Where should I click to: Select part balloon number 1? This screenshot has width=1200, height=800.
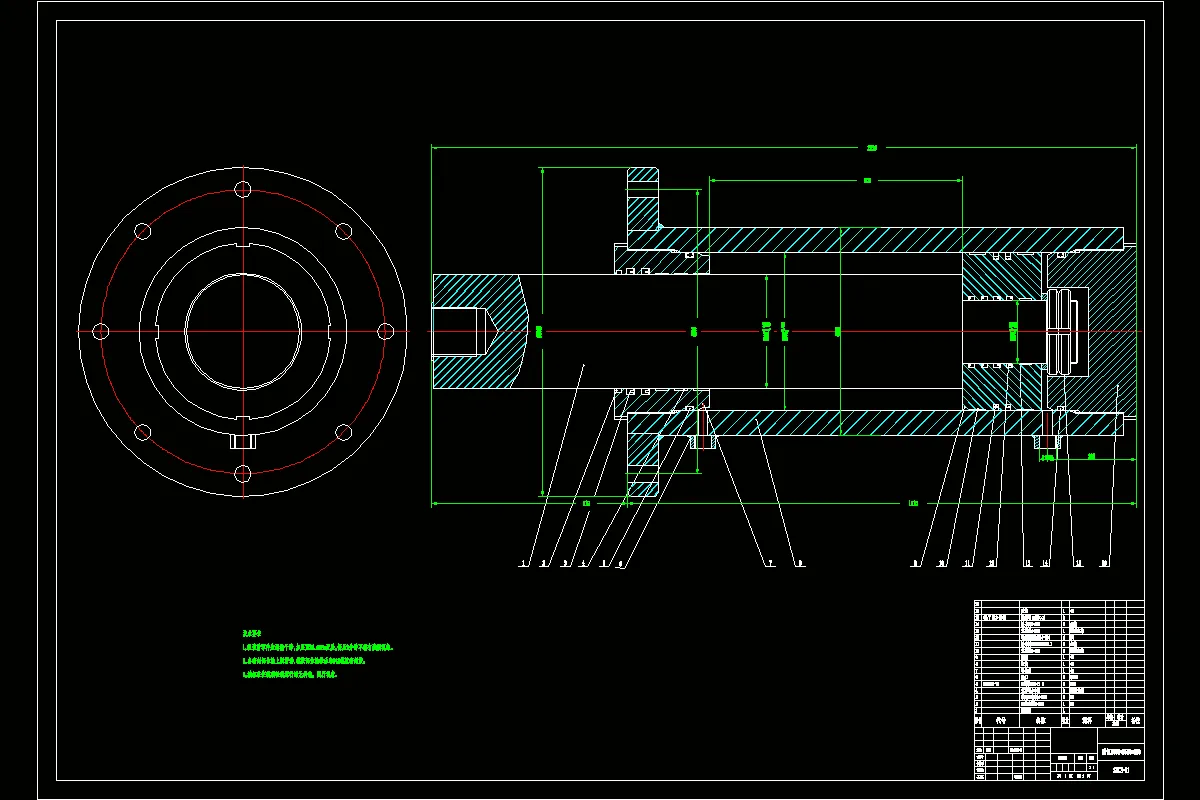point(523,564)
